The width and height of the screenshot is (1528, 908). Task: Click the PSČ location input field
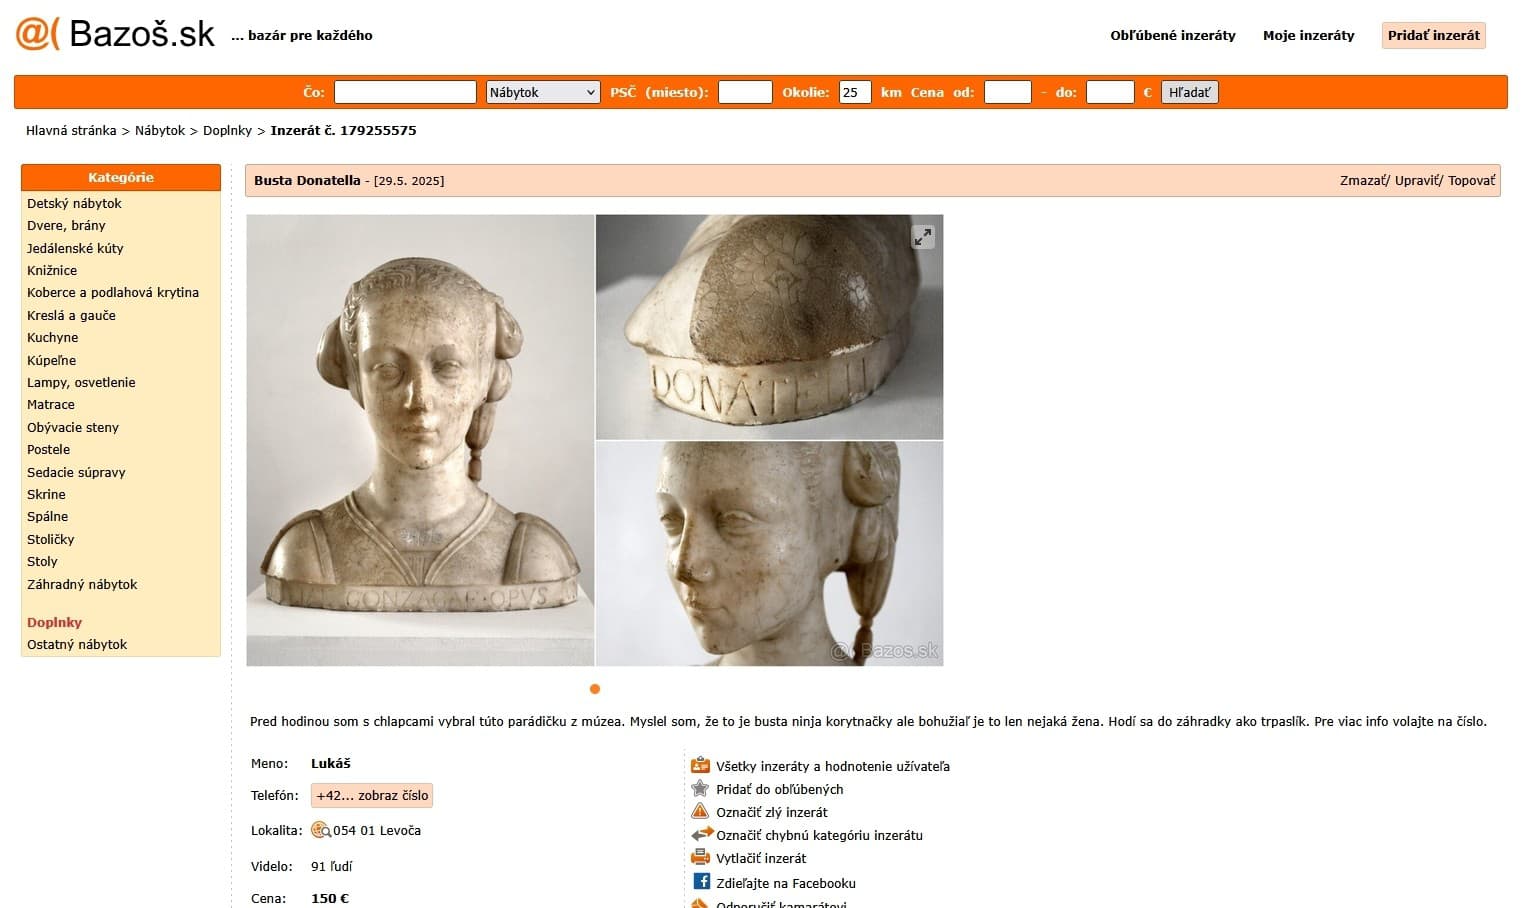click(x=745, y=92)
